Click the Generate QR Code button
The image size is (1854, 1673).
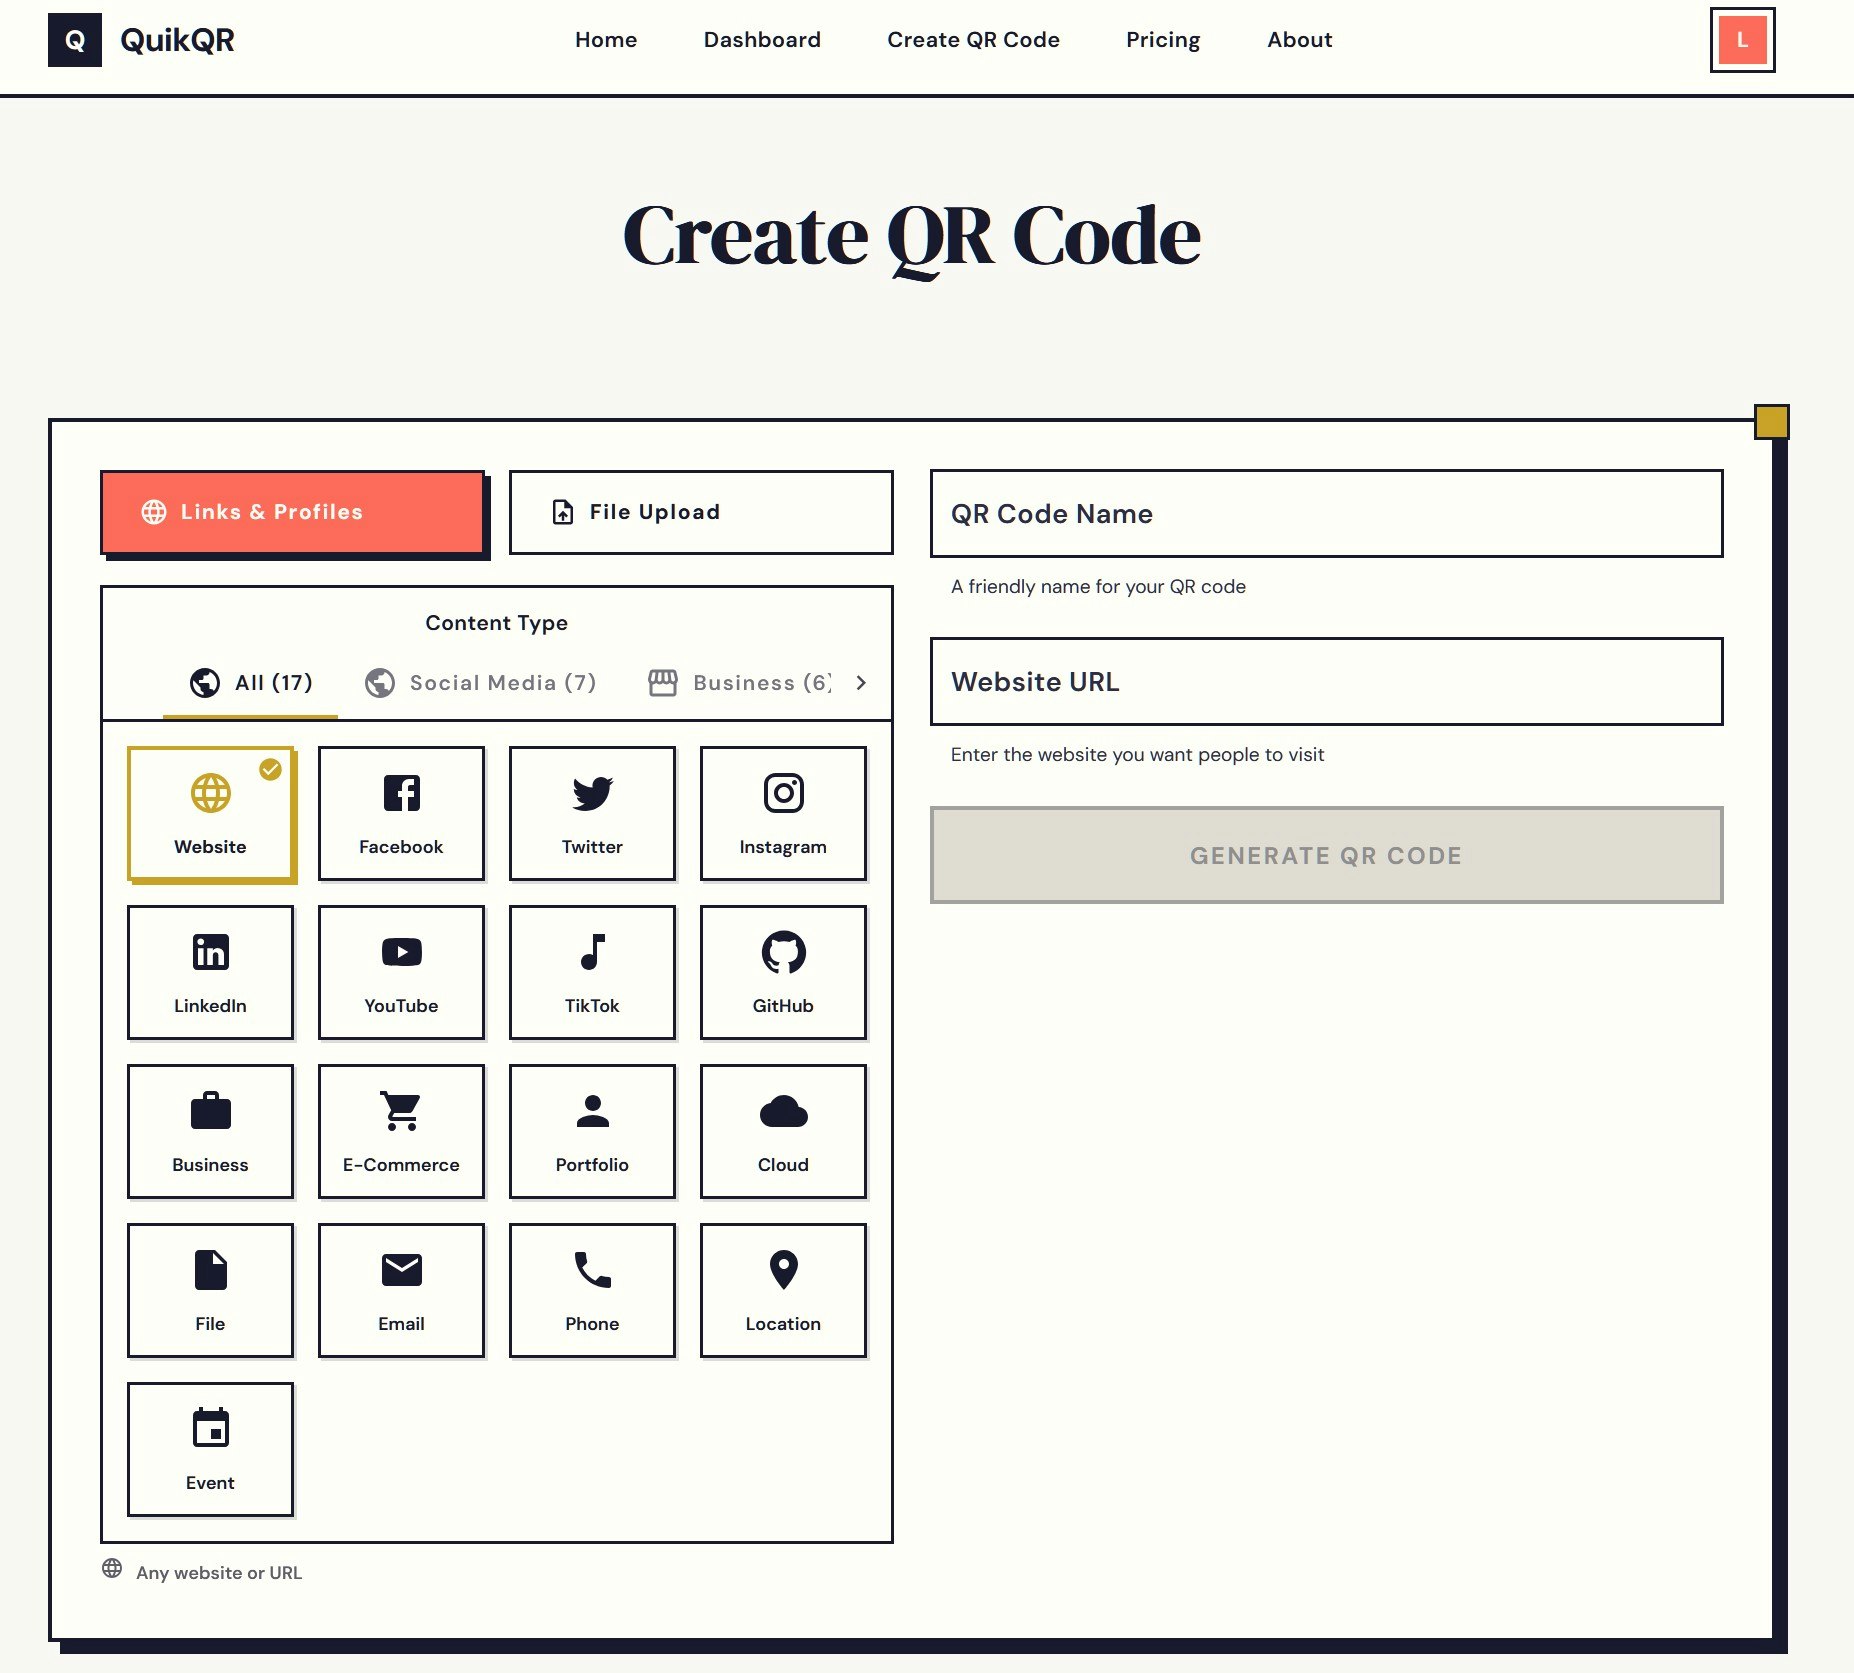1325,855
